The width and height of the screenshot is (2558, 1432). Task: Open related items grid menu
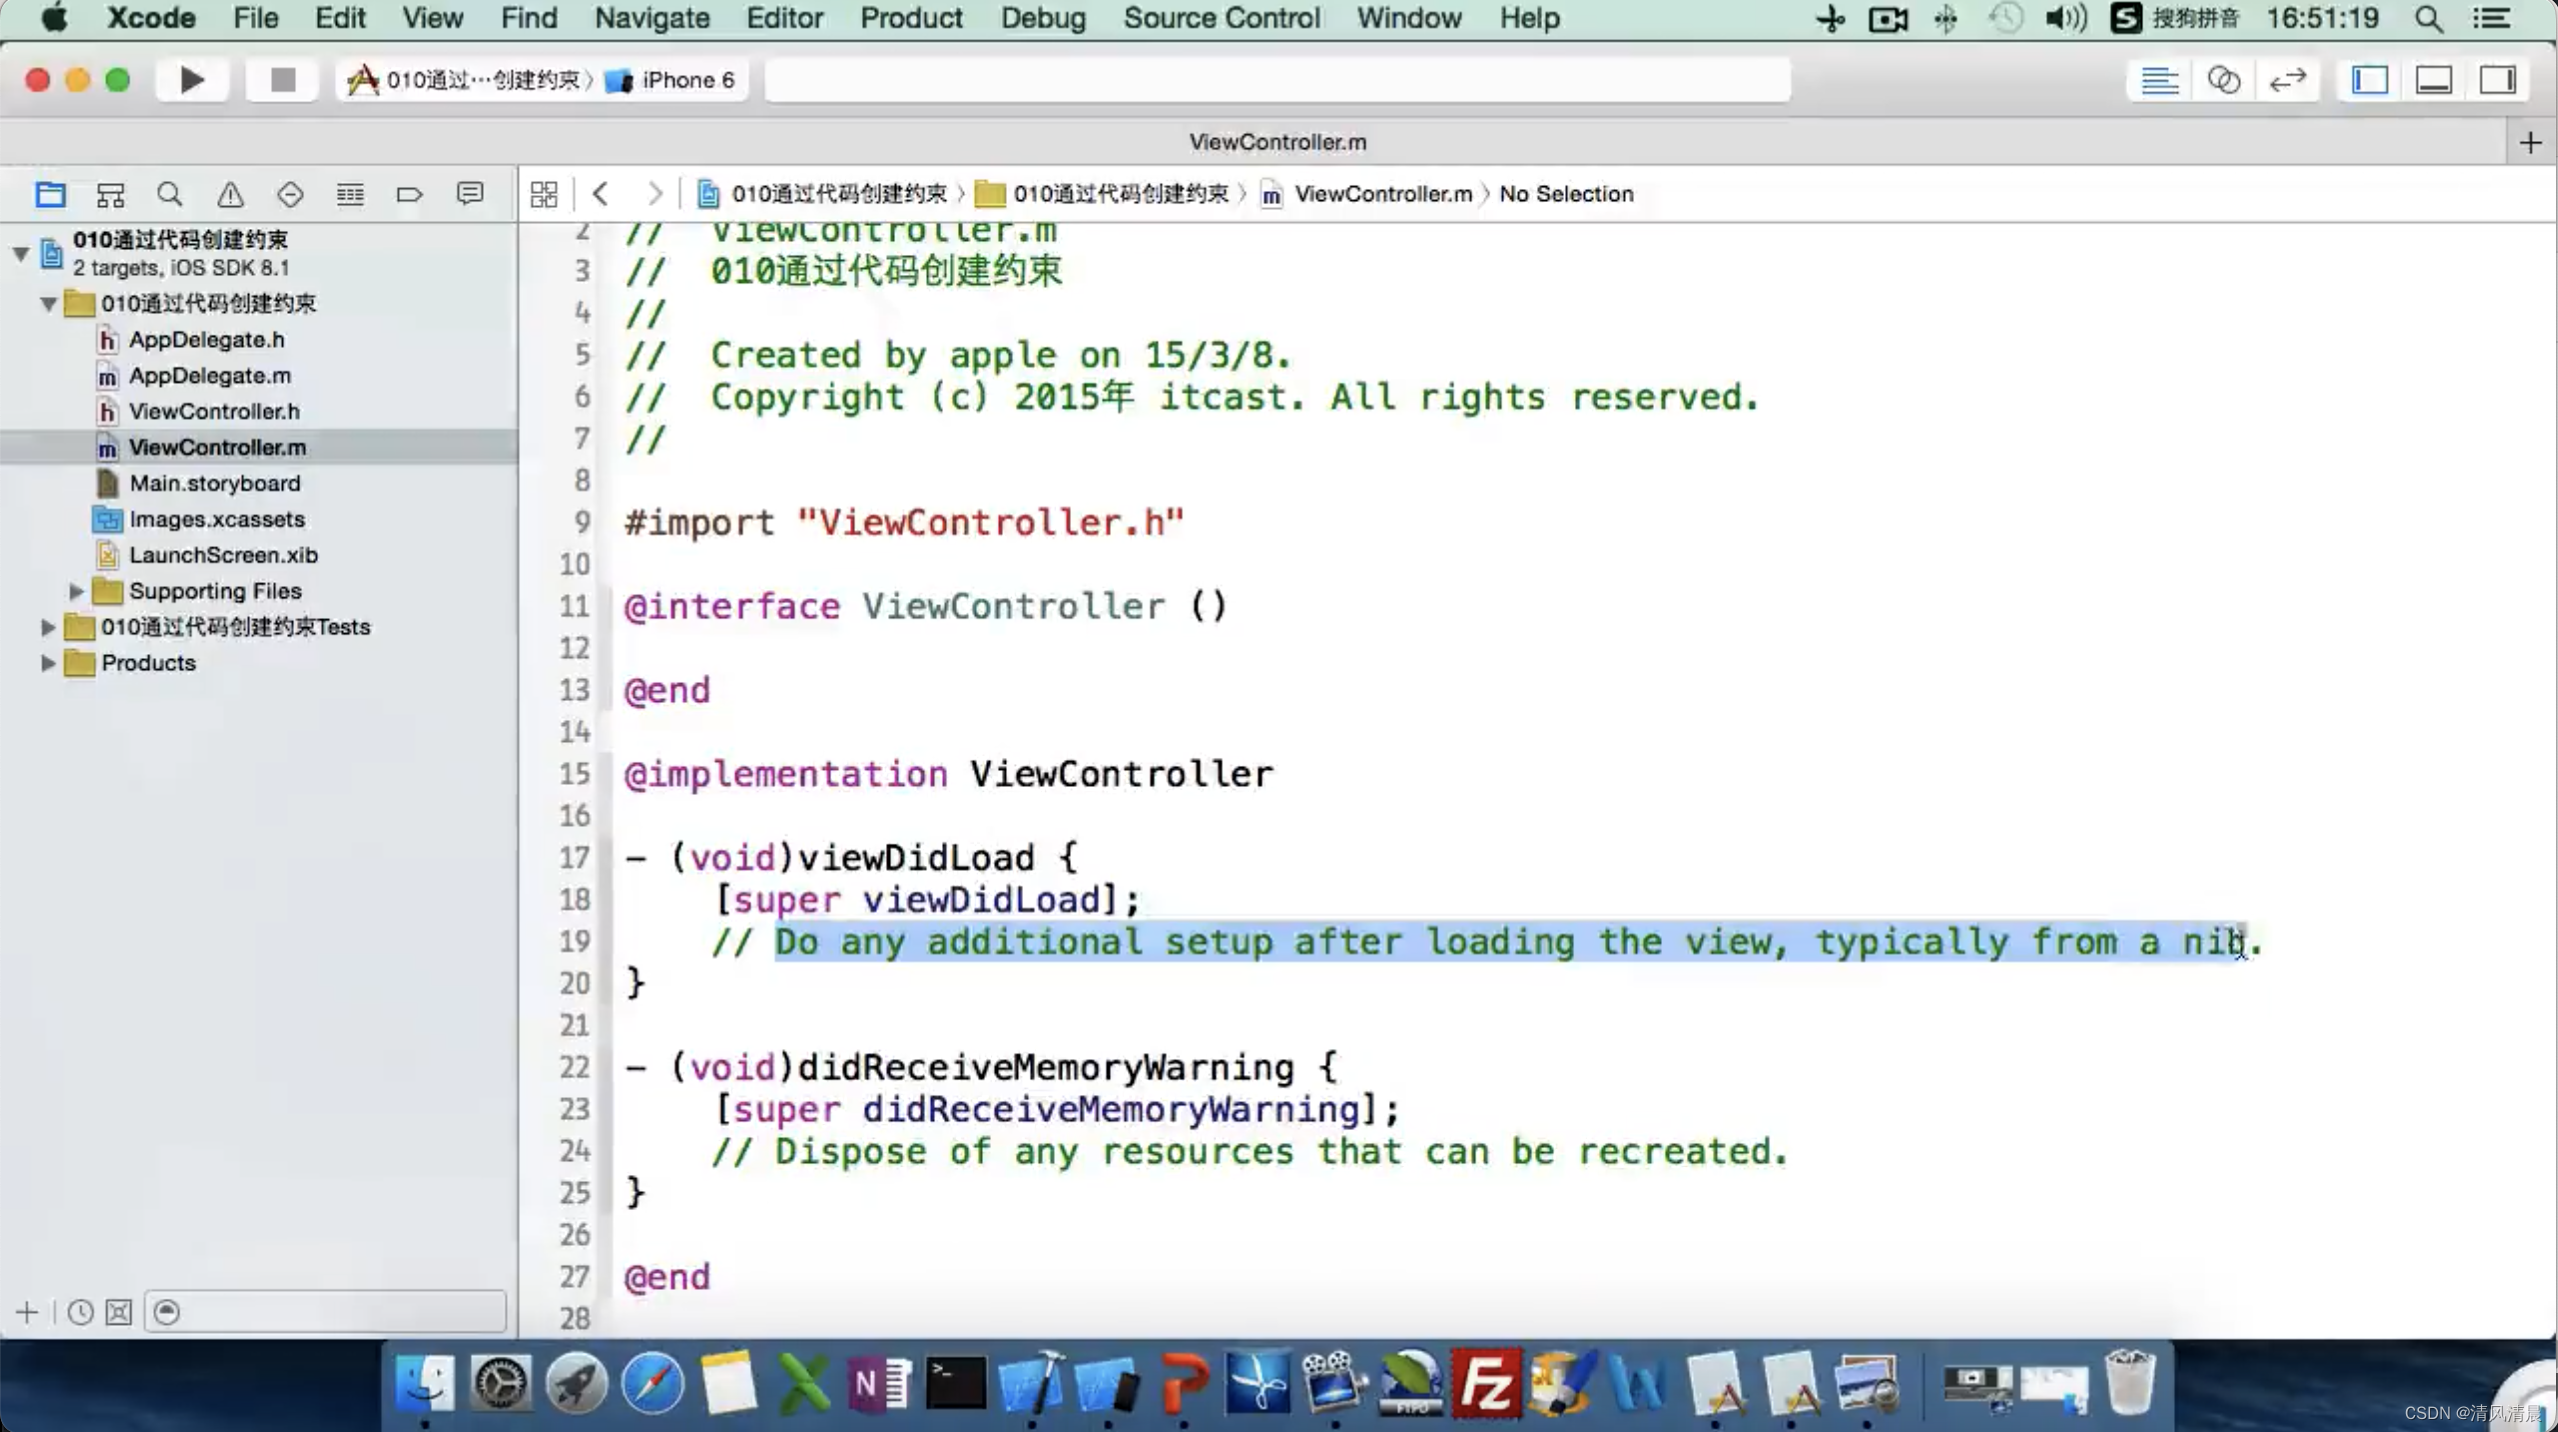point(544,194)
